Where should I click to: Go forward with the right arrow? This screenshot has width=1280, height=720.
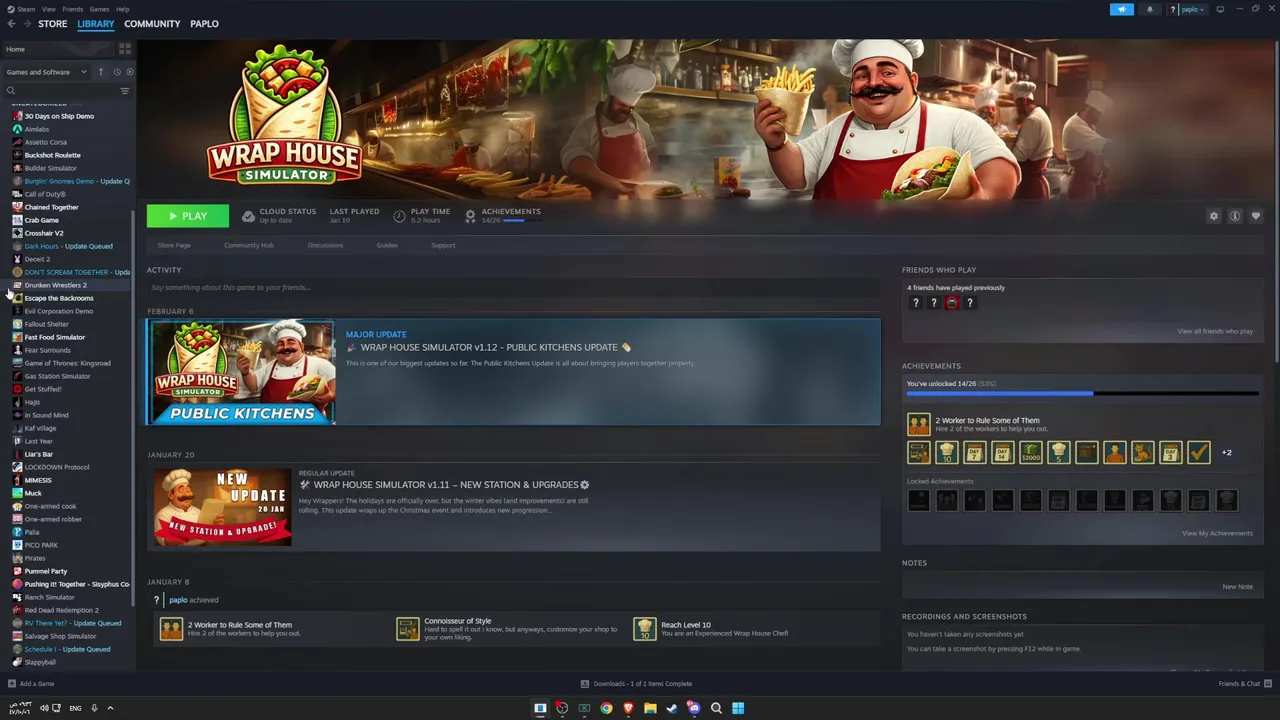pos(25,24)
